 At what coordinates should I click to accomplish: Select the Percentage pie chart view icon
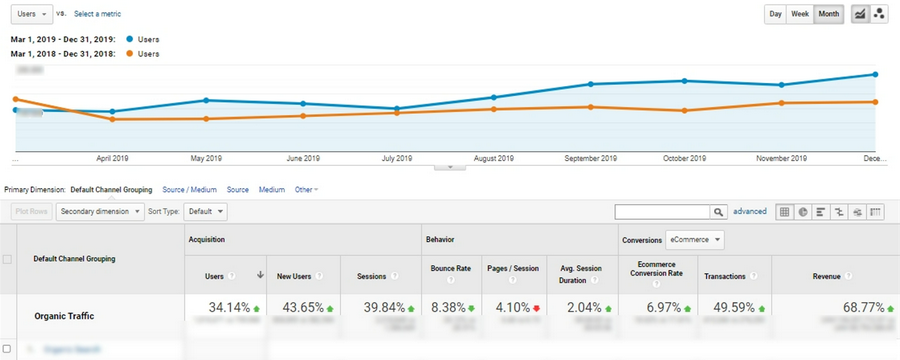click(802, 212)
